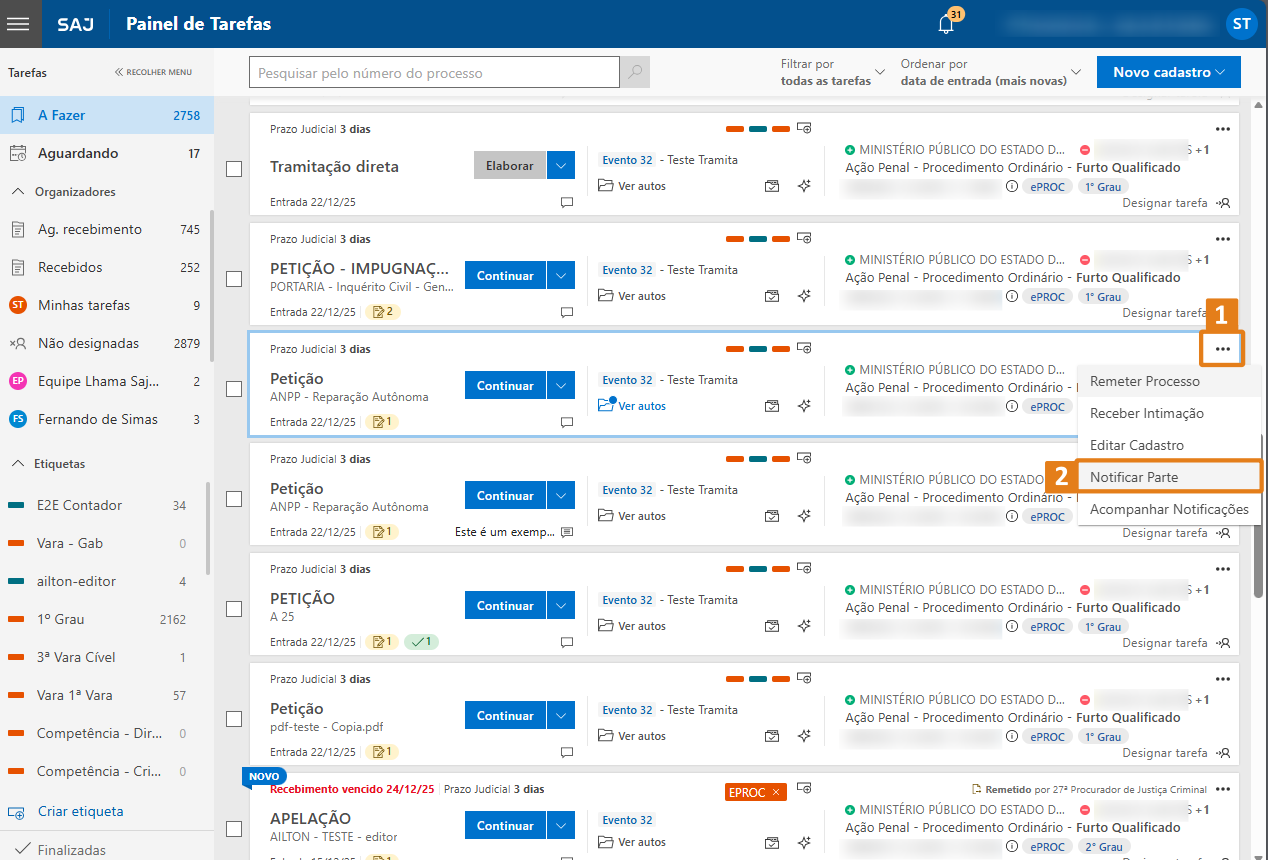Click the ST user avatar
The width and height of the screenshot is (1268, 860).
coord(1241,24)
